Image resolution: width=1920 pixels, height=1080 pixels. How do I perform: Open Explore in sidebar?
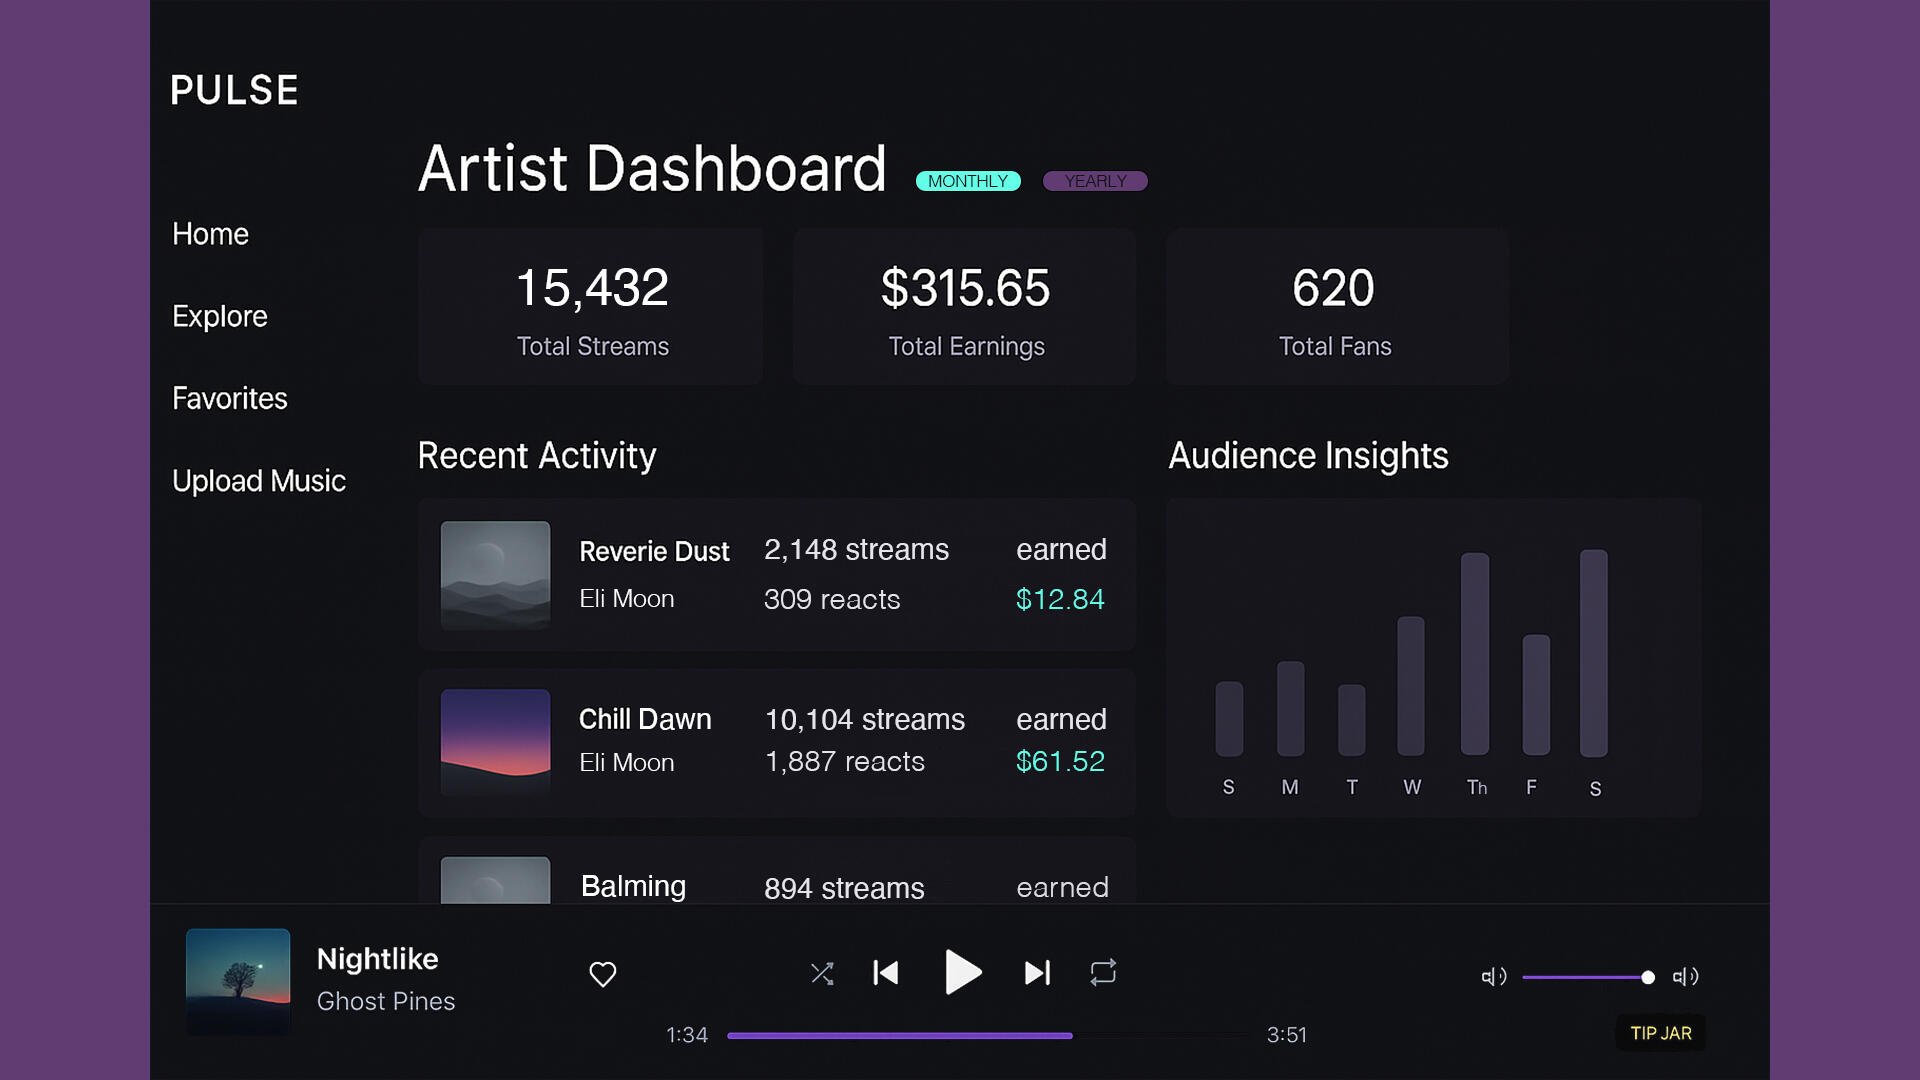(x=219, y=316)
